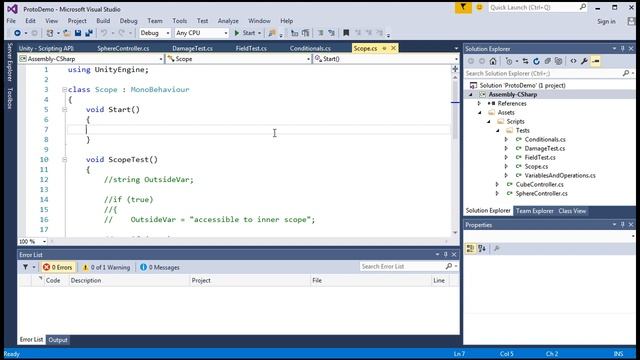Click the uncomment lines toolbar icon
640x360 pixels.
[x=331, y=33]
